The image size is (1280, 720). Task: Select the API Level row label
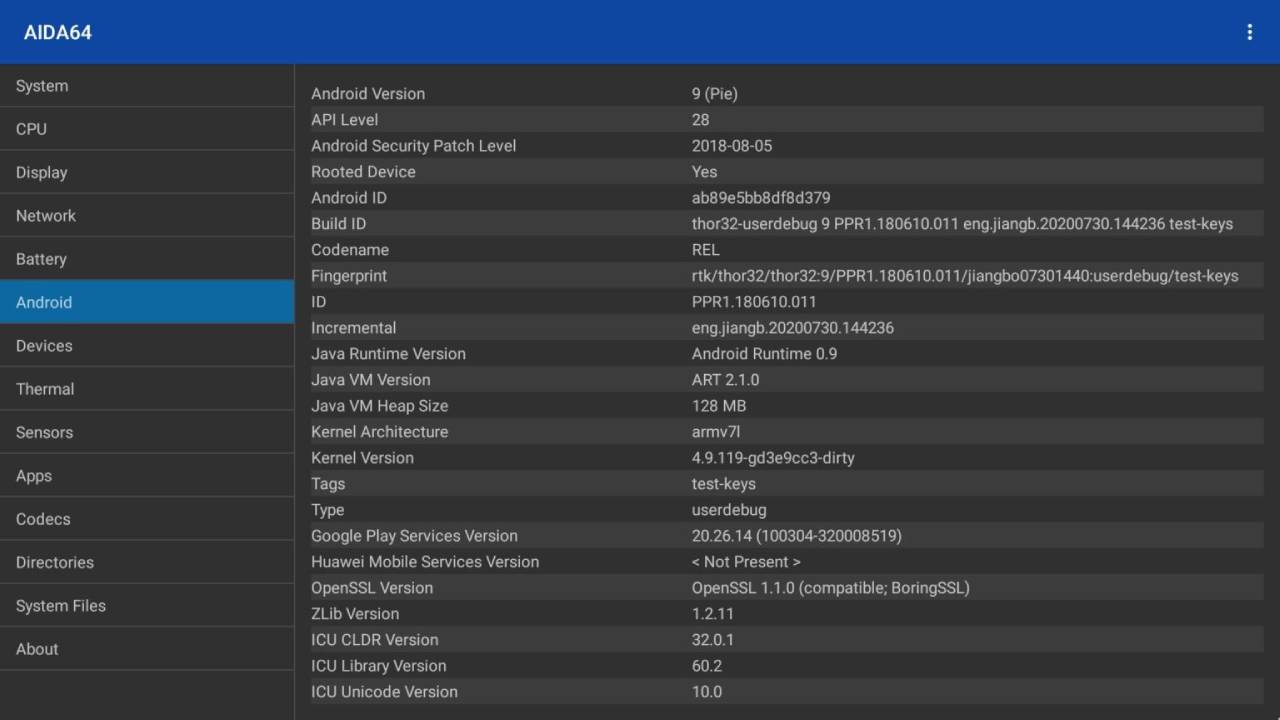click(x=344, y=120)
